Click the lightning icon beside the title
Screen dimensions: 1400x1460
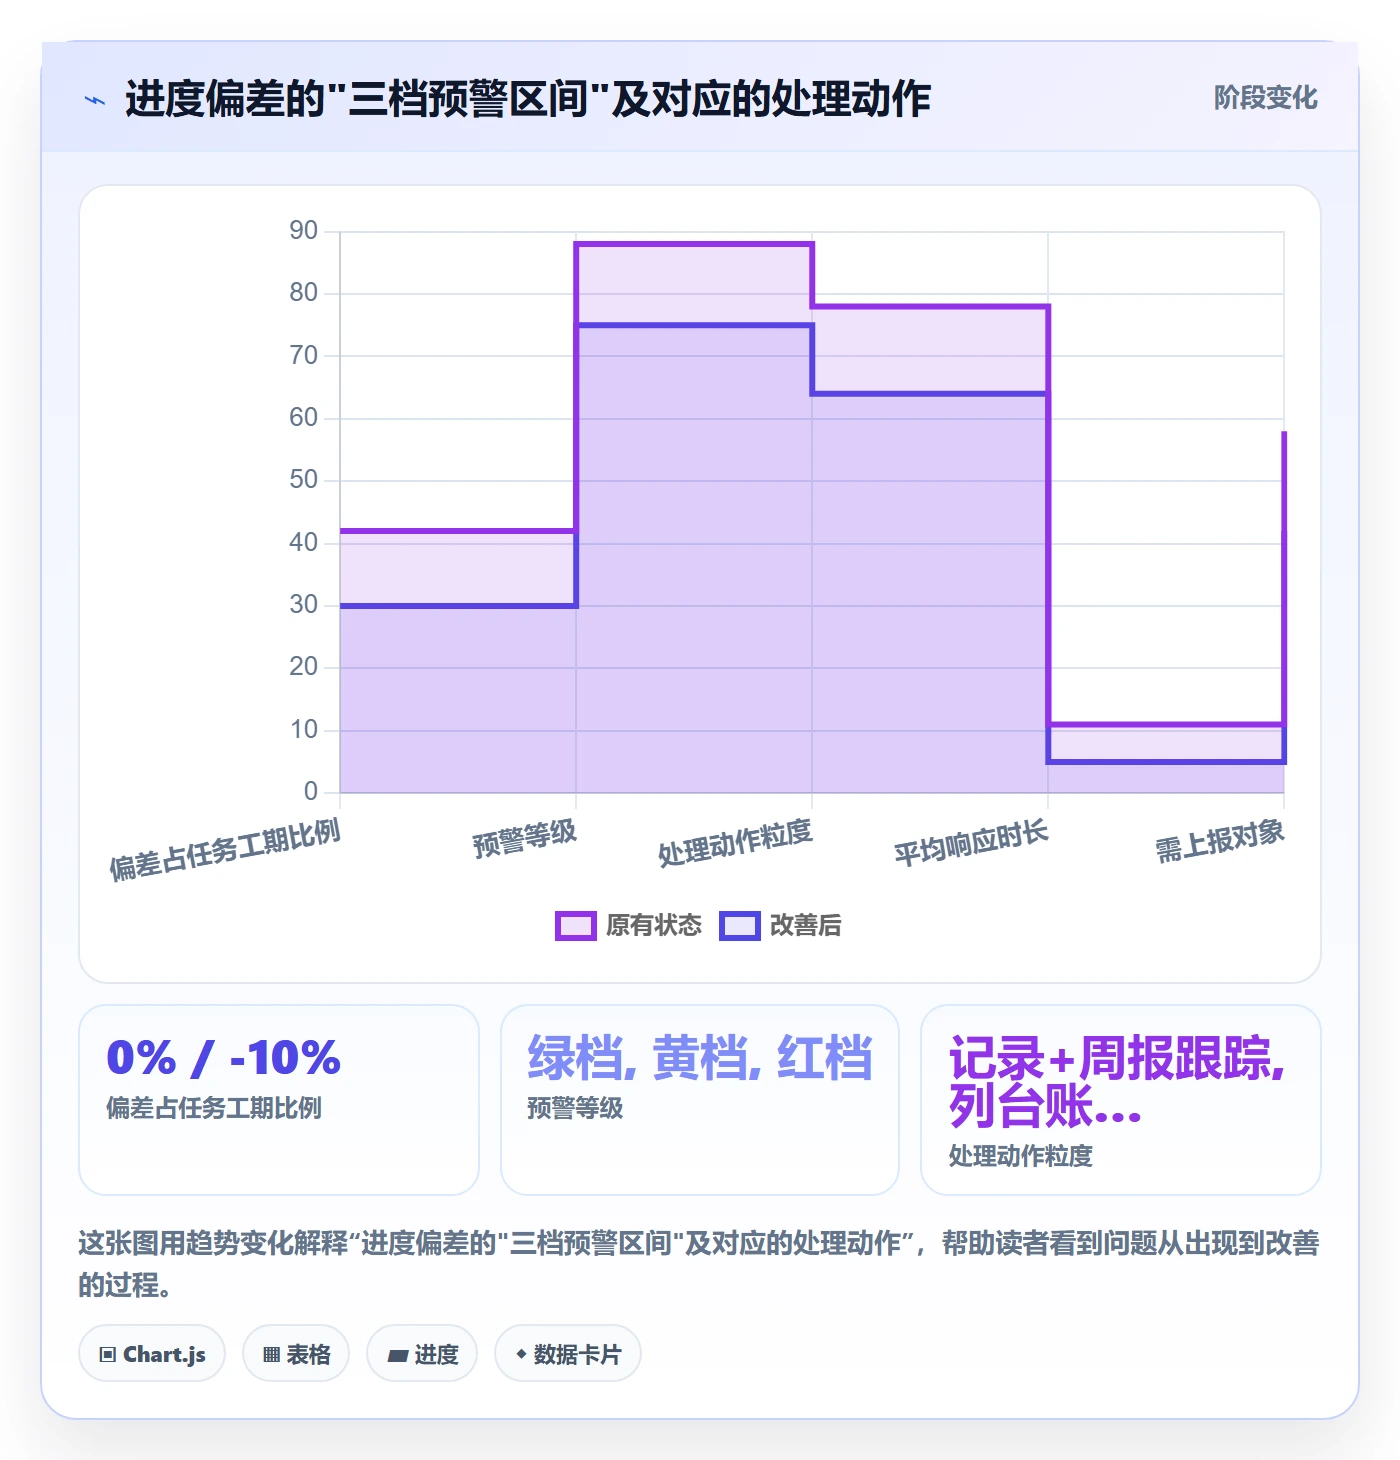pos(95,100)
